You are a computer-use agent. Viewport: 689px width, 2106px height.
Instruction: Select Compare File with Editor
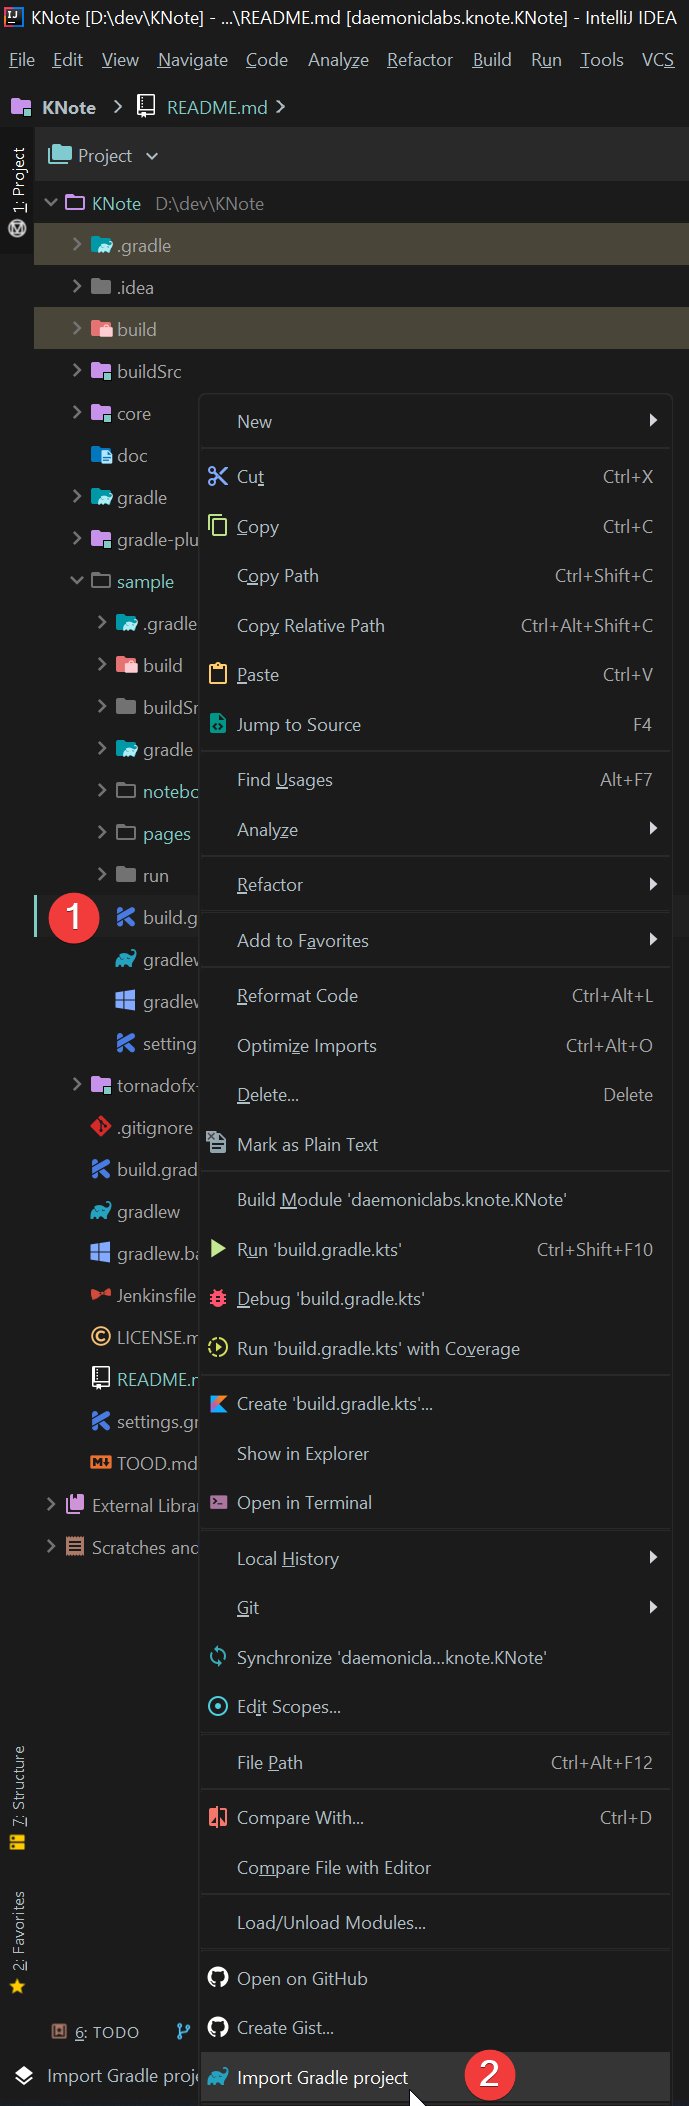pos(435,1867)
